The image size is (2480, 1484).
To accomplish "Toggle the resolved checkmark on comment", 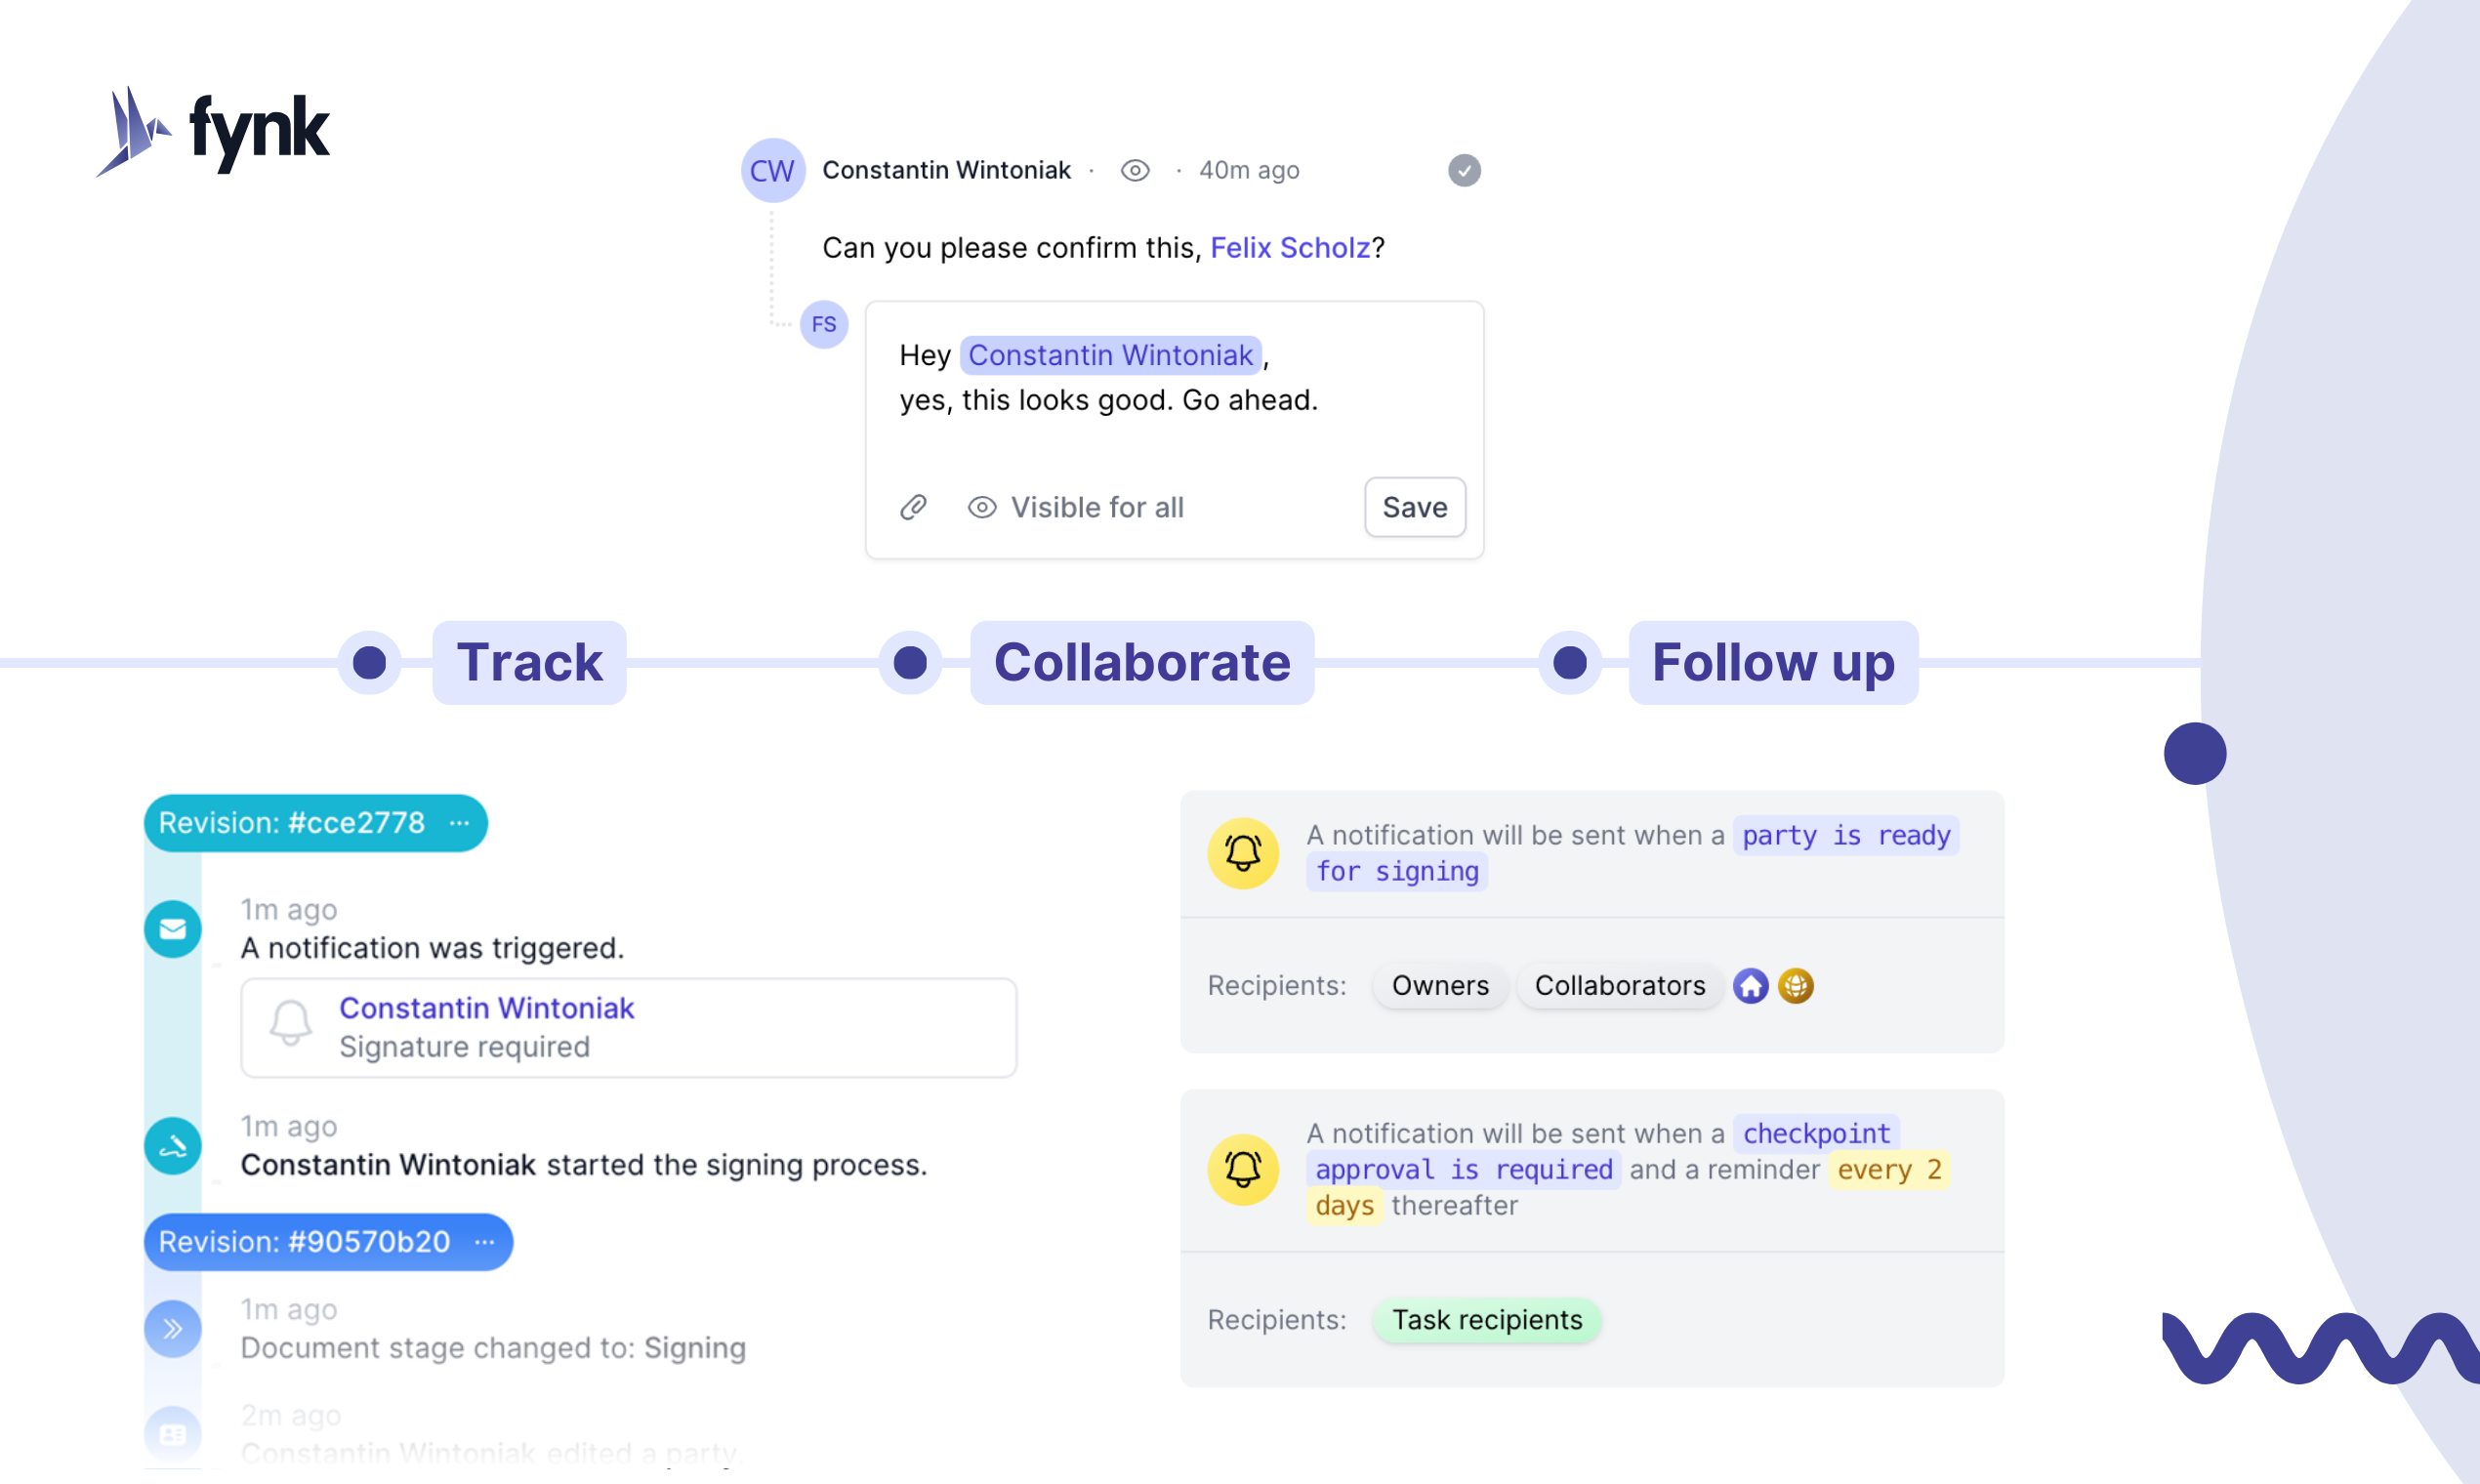I will [x=1464, y=171].
